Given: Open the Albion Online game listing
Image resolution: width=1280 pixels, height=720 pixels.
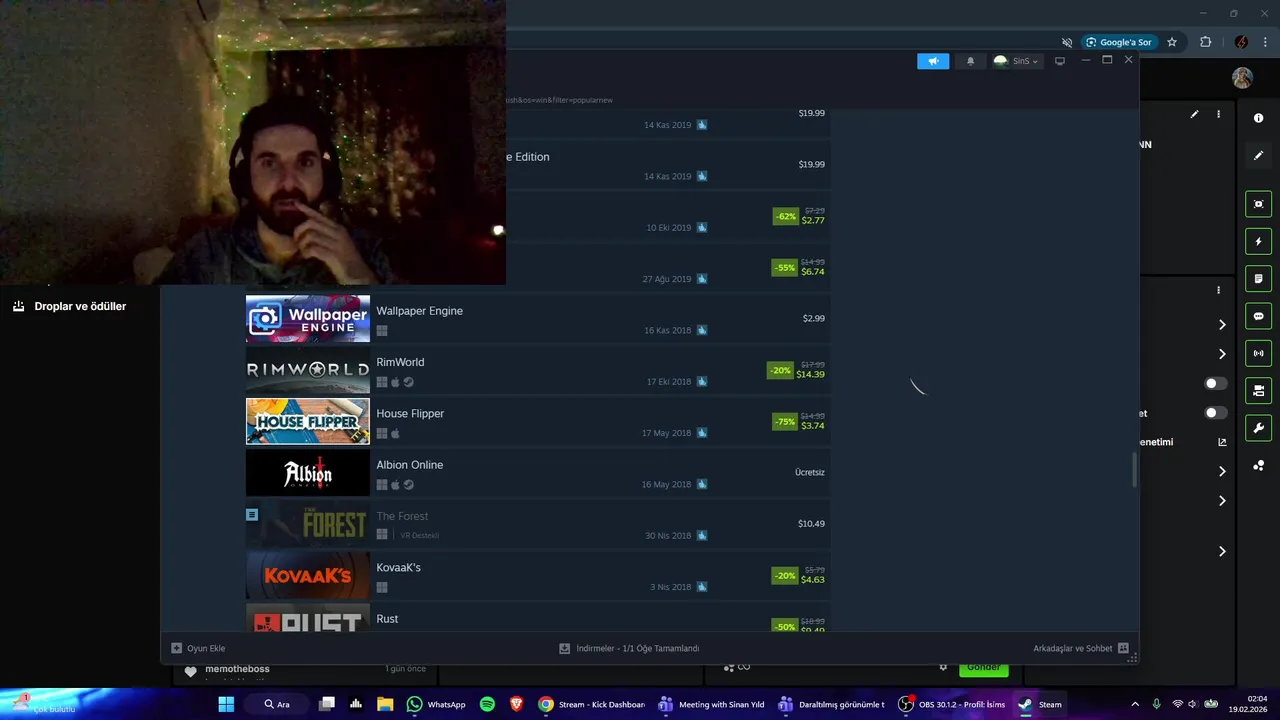Looking at the screenshot, I should click(x=538, y=473).
